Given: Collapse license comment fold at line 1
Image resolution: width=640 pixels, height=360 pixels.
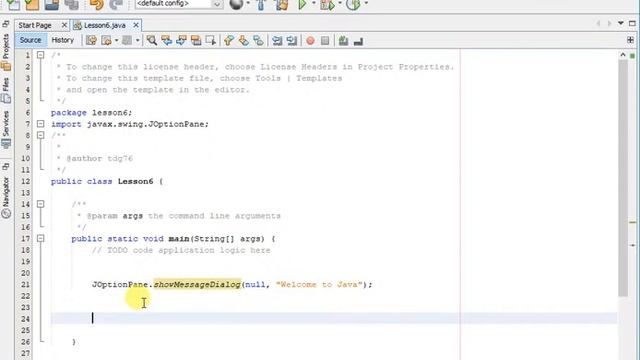Looking at the screenshot, I should click(40, 55).
